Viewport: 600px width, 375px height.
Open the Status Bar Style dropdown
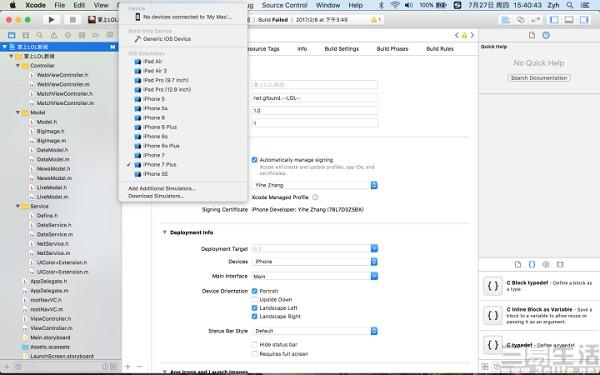pos(315,331)
